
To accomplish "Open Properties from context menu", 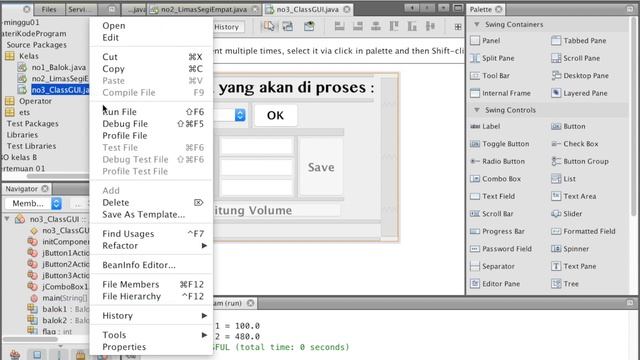I will point(151,347).
